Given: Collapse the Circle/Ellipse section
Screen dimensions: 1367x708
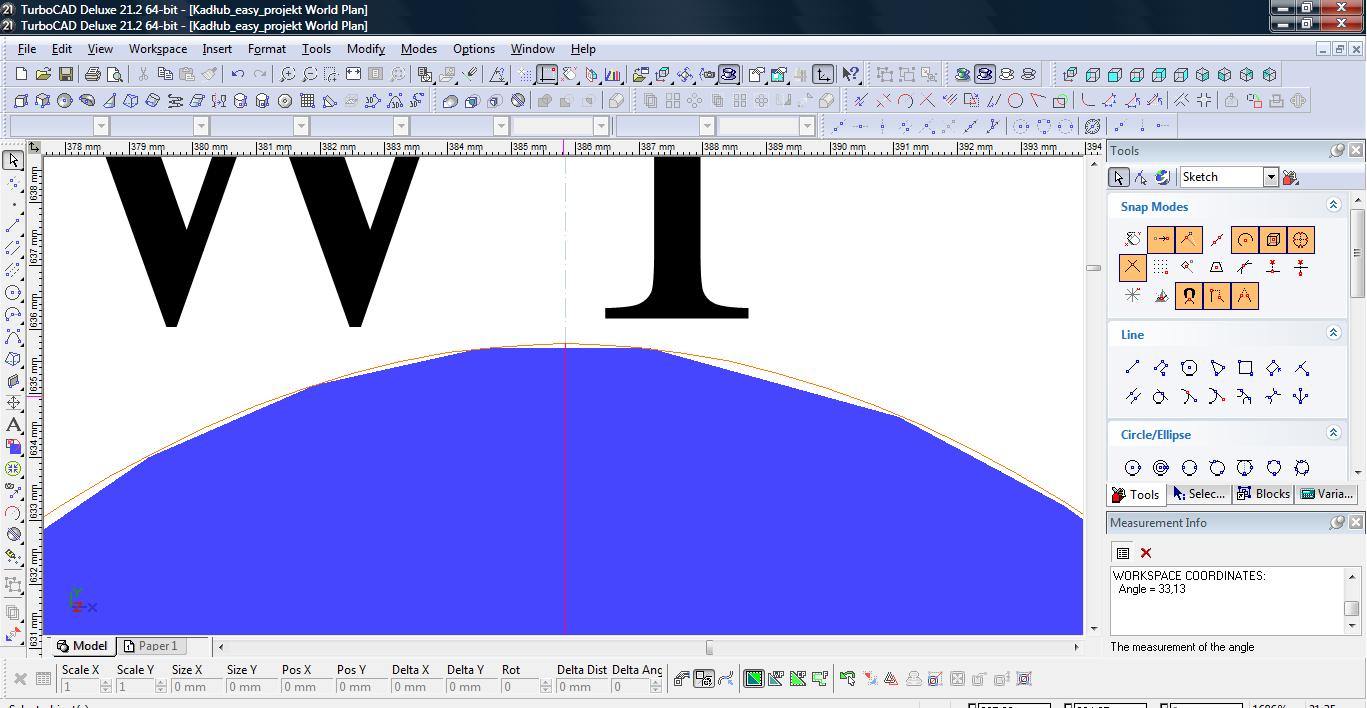Looking at the screenshot, I should [x=1332, y=433].
